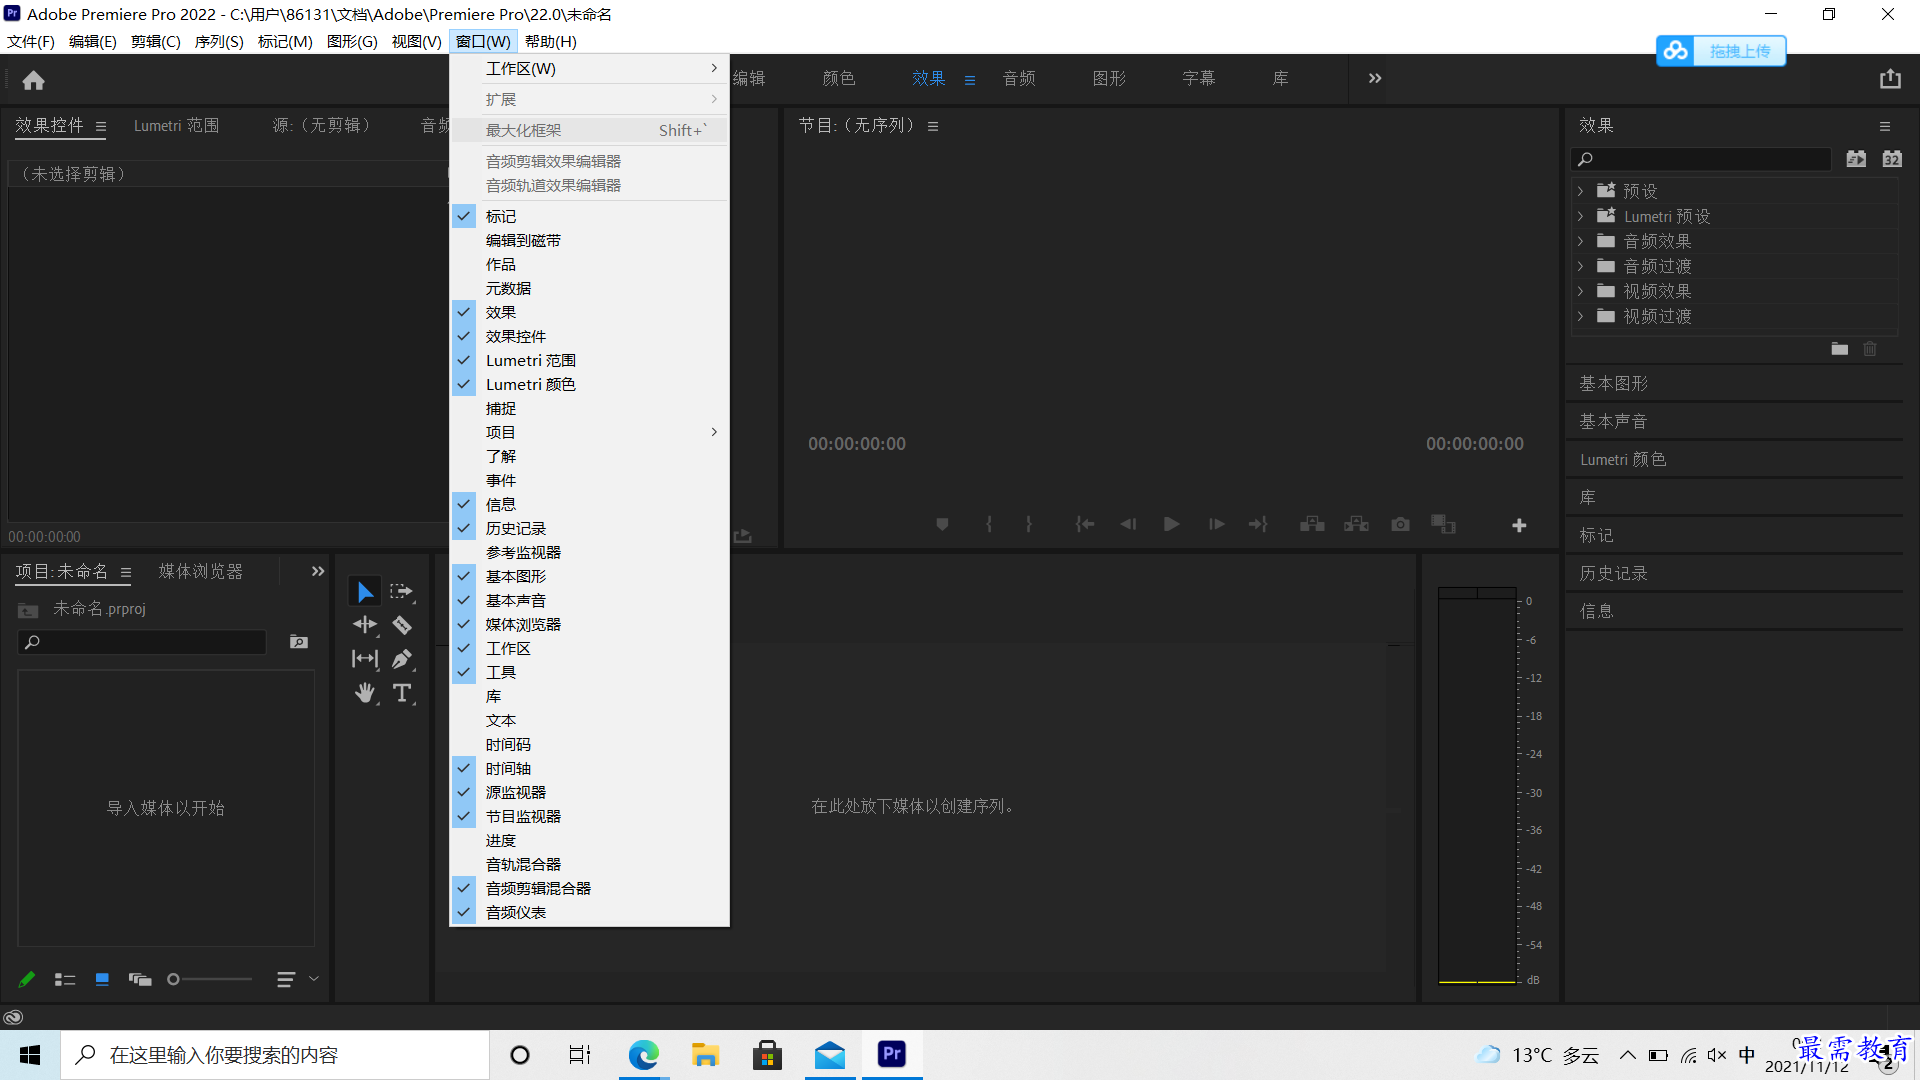Image resolution: width=1920 pixels, height=1080 pixels.
Task: Open the 序列(S) menu
Action: click(x=219, y=41)
